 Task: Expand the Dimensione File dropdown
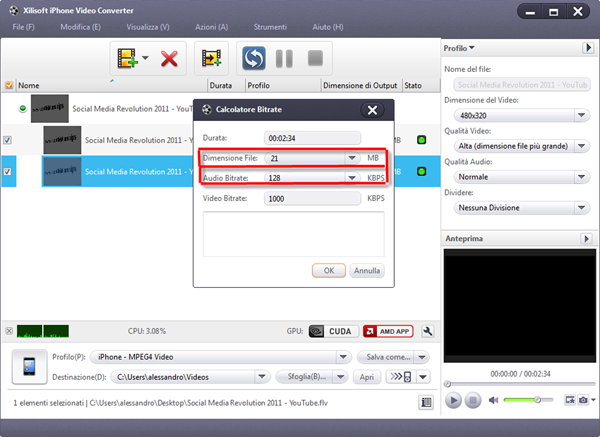[351, 158]
